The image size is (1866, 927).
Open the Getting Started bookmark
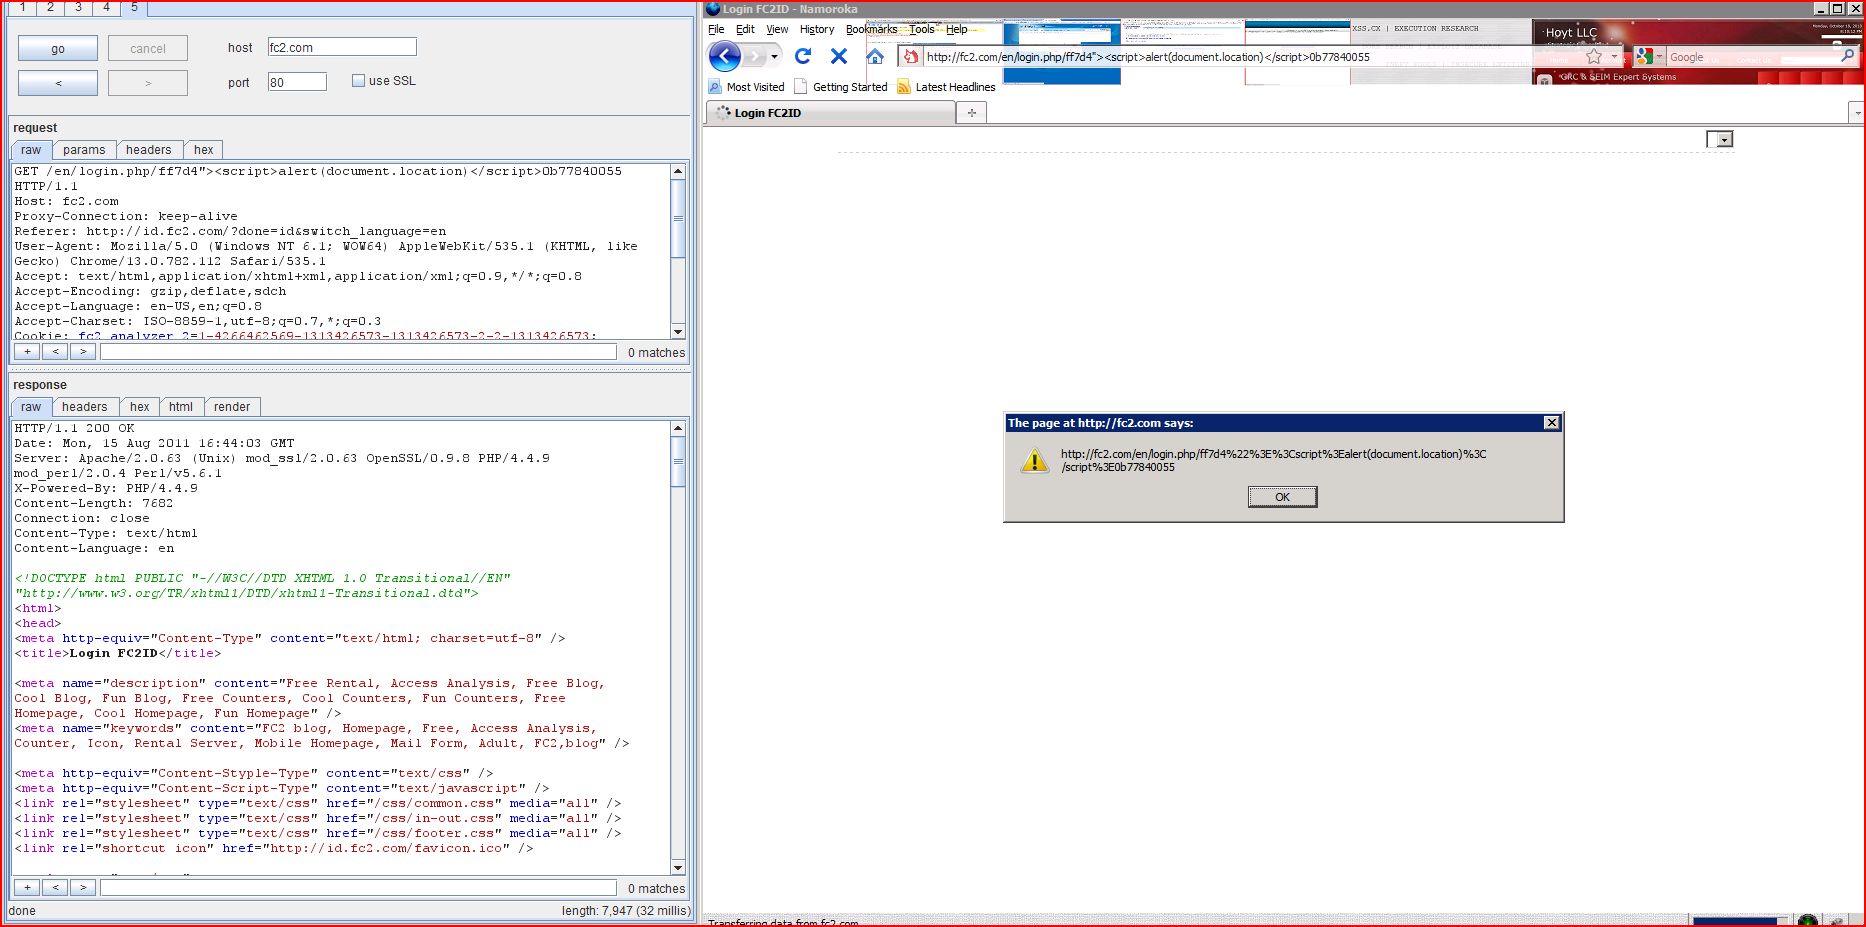click(x=840, y=87)
